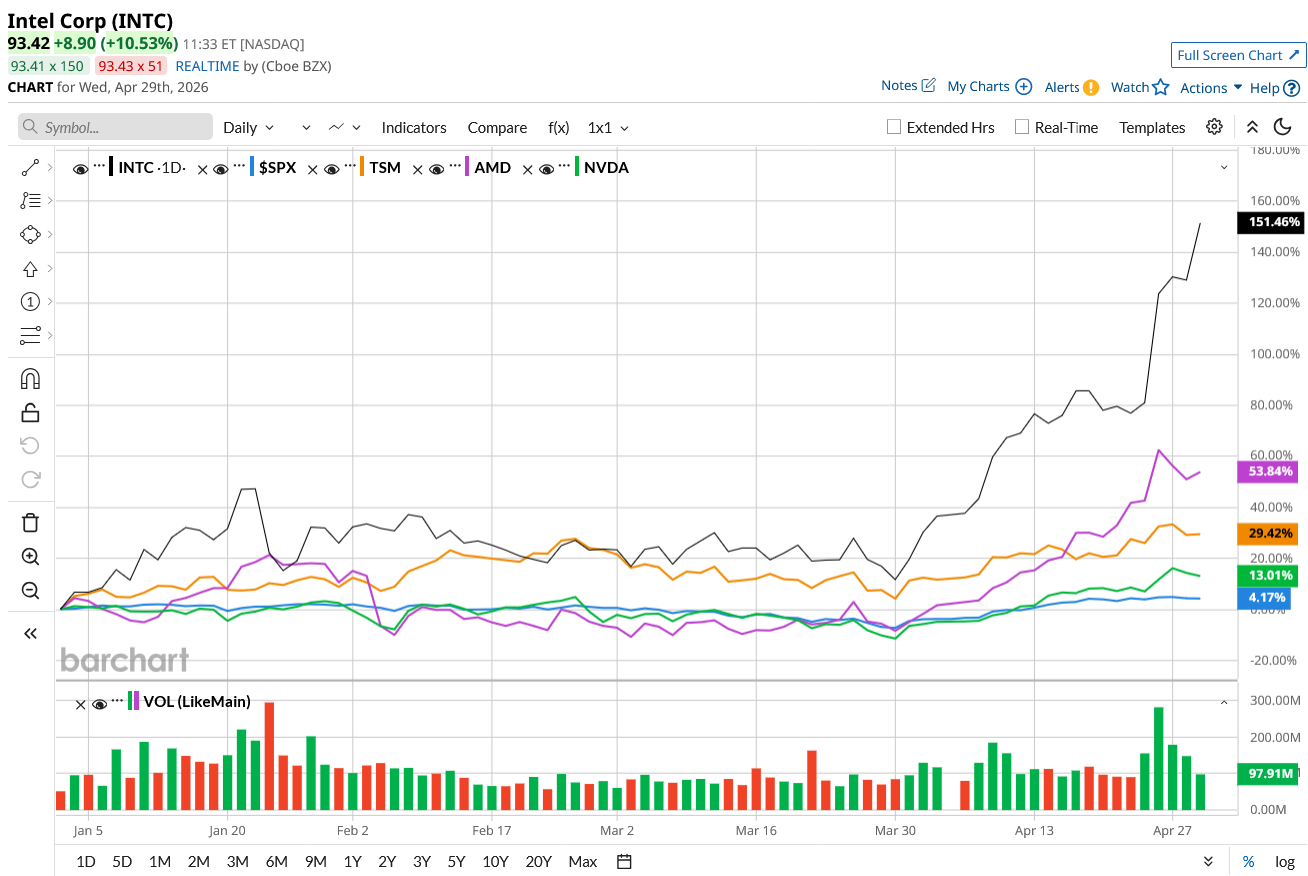1308x876 pixels.
Task: Toggle the log scale button
Action: [x=1285, y=862]
